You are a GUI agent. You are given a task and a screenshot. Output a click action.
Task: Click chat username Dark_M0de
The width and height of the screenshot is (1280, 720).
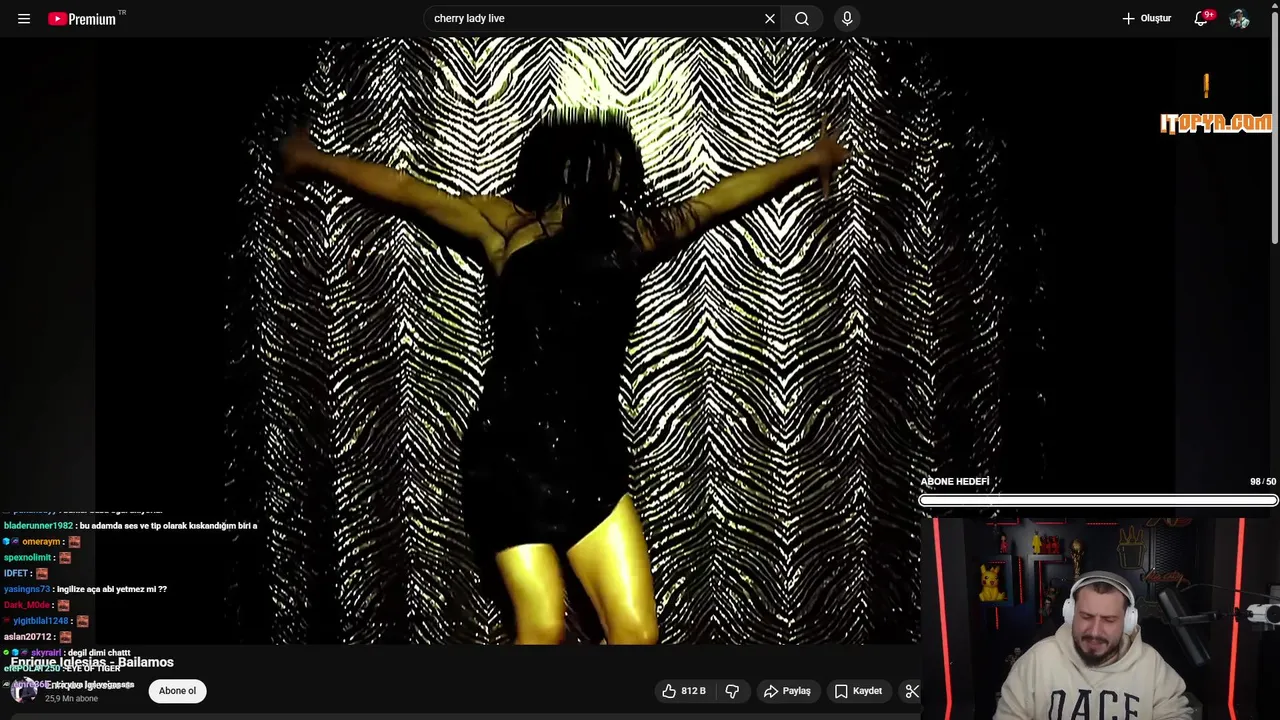pyautogui.click(x=26, y=605)
